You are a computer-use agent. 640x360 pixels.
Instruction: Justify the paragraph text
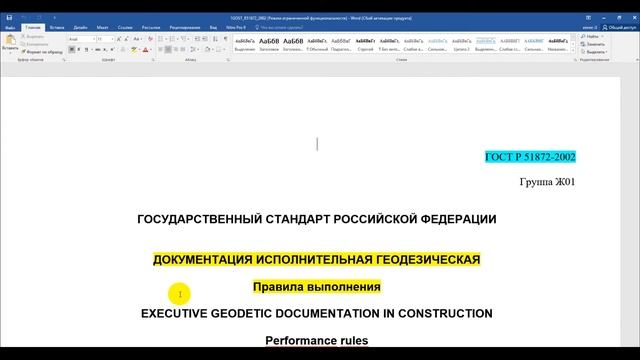coord(183,49)
